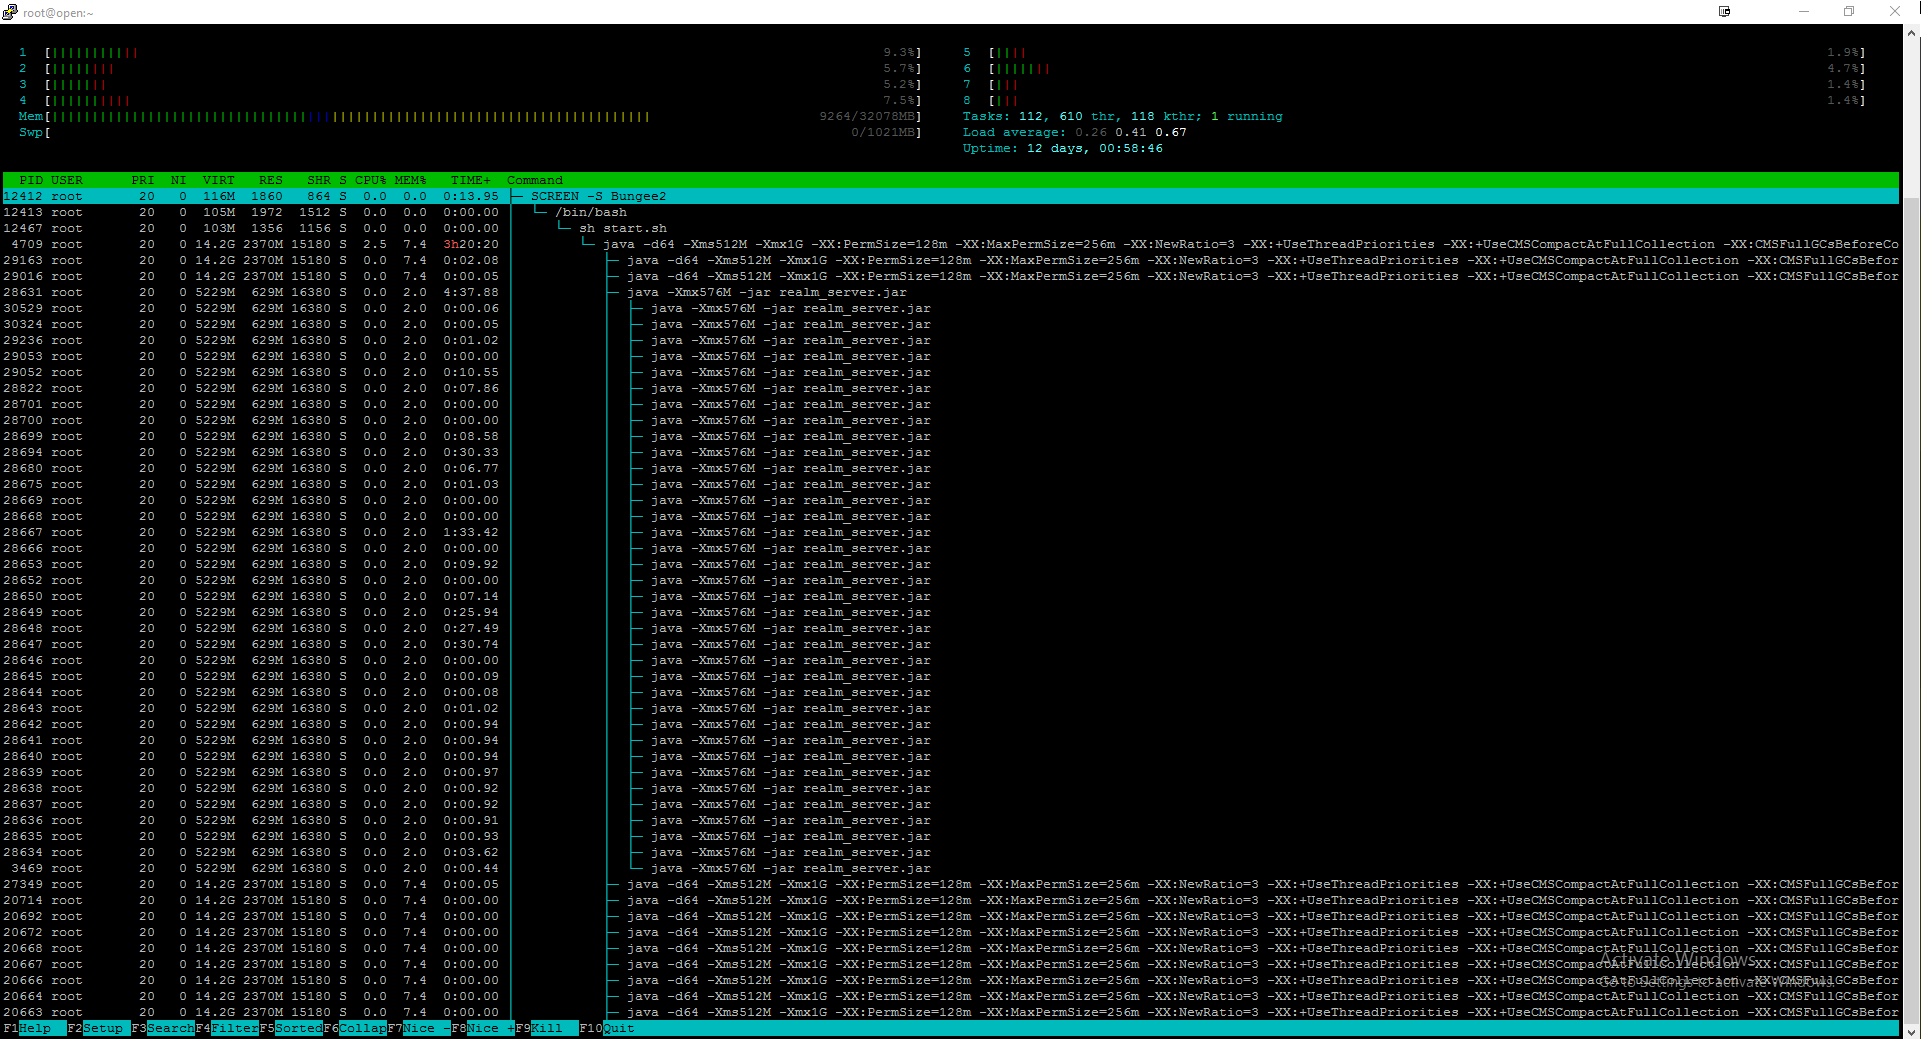Collapse the SCREEN -S Bungee2 tree branch
Screen dimensions: 1921x1039
point(597,196)
